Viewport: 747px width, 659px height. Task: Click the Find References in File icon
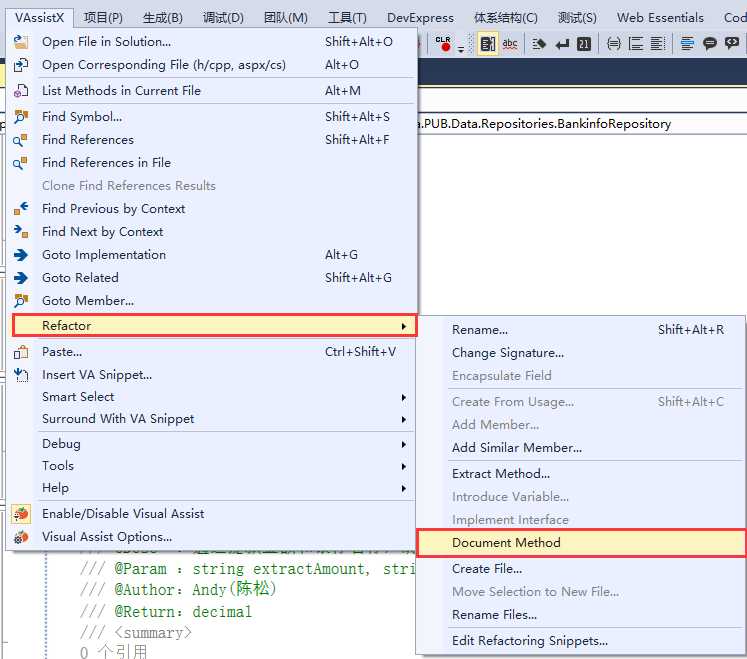(x=20, y=162)
